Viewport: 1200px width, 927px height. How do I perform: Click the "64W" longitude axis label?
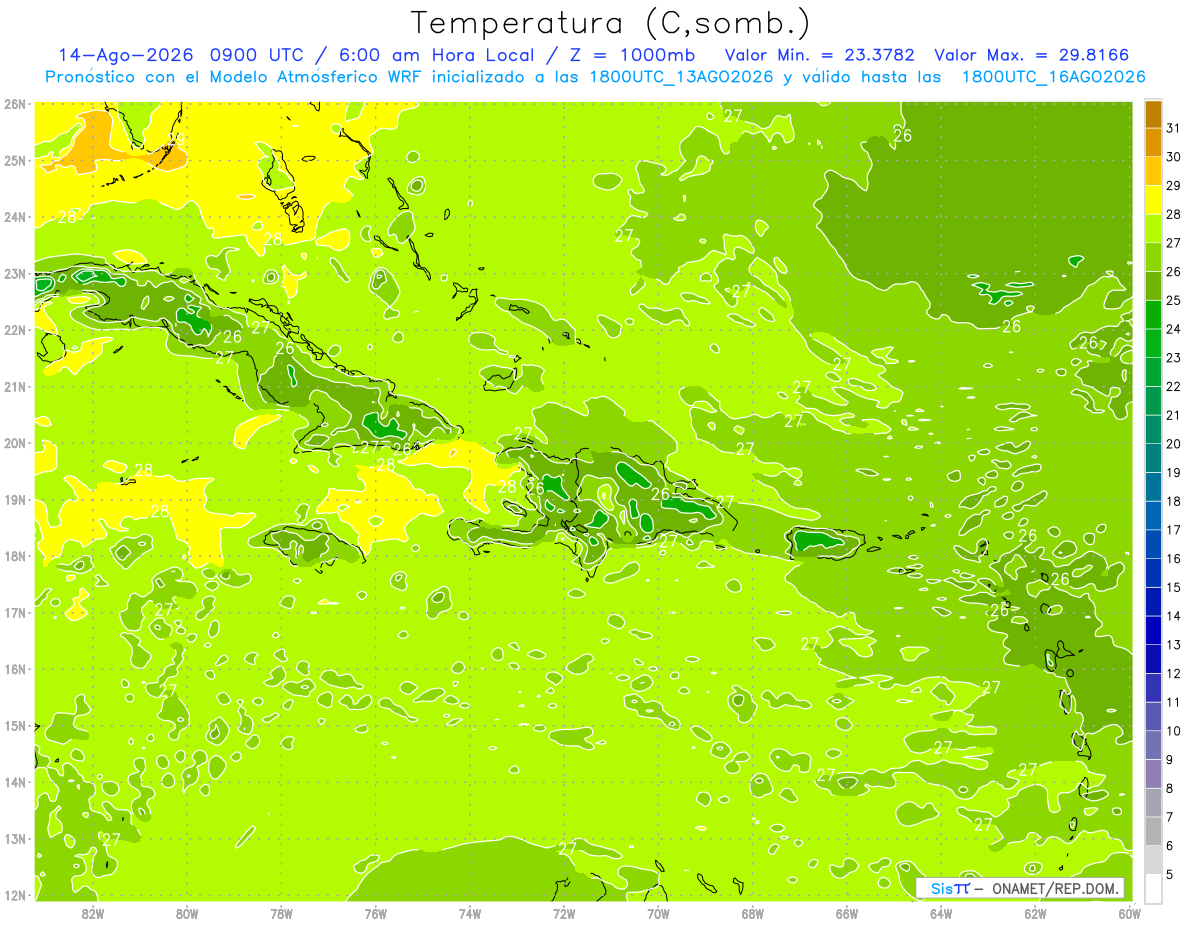pos(941,913)
